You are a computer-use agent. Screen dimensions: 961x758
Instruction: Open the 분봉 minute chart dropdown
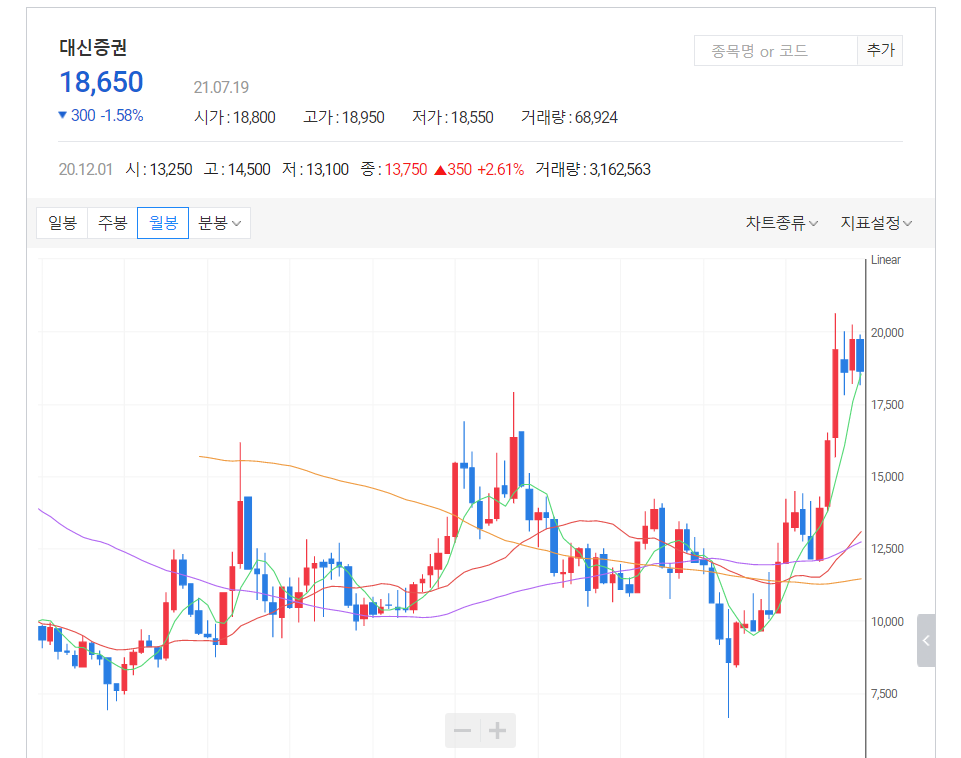pos(219,223)
